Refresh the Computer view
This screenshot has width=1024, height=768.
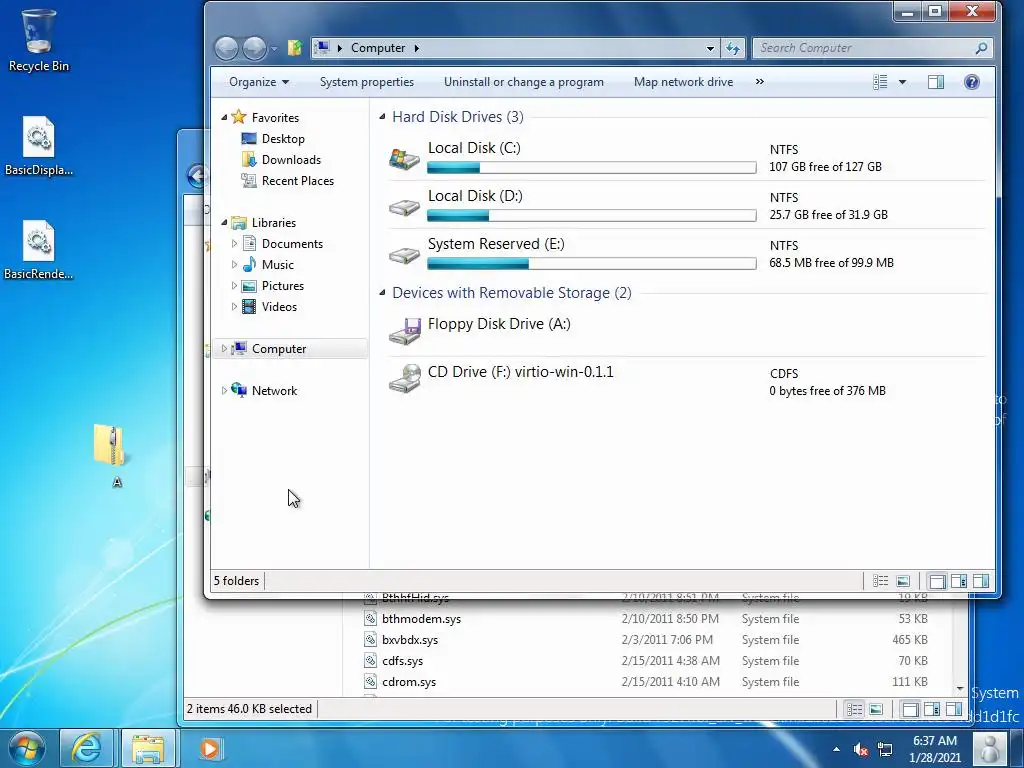click(733, 48)
